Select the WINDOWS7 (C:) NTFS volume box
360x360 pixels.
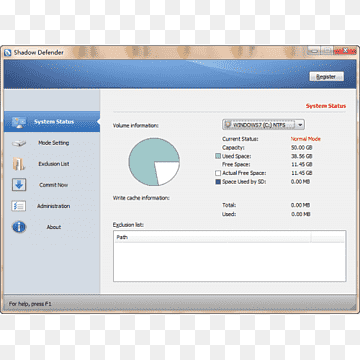coord(263,125)
